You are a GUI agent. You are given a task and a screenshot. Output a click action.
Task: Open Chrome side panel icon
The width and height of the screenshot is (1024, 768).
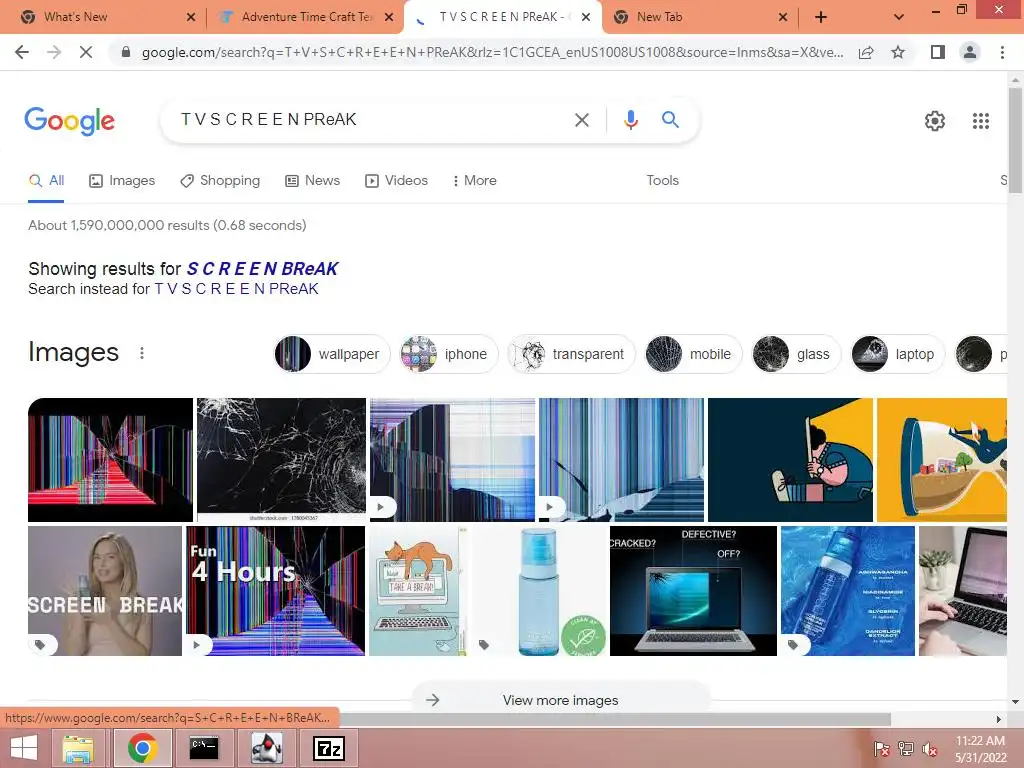(x=938, y=52)
